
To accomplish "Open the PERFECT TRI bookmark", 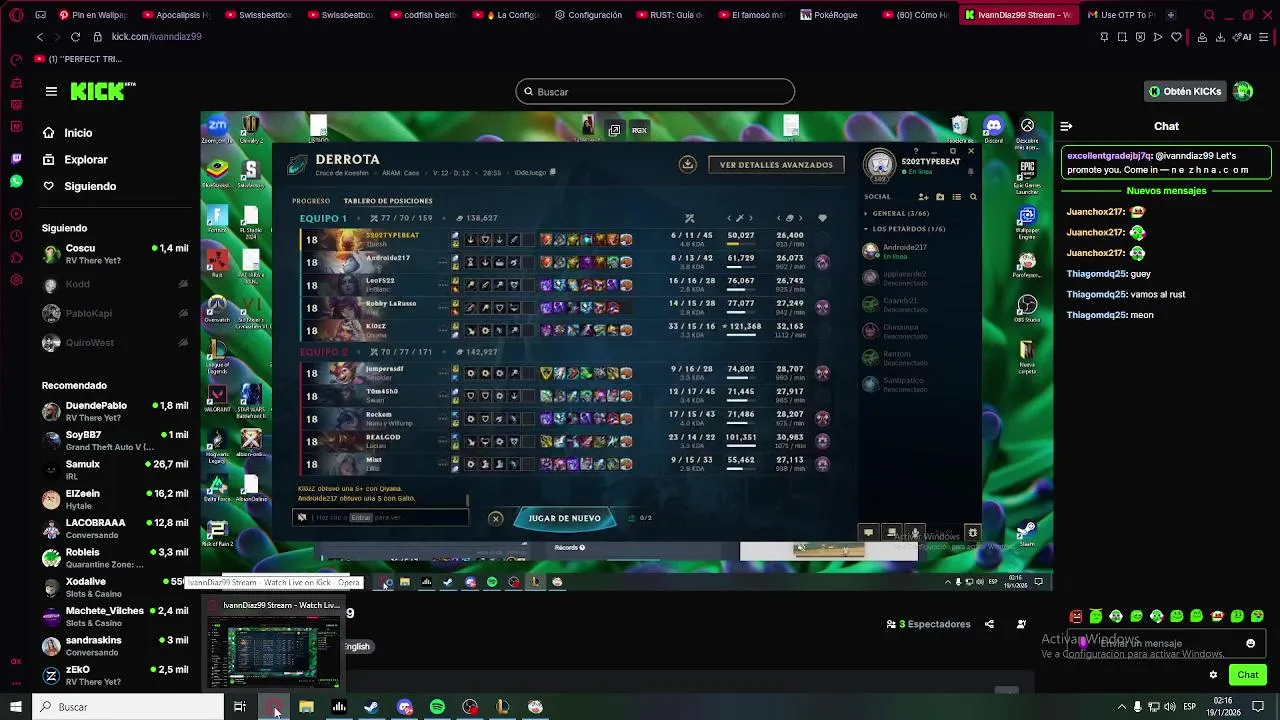I will (x=78, y=59).
